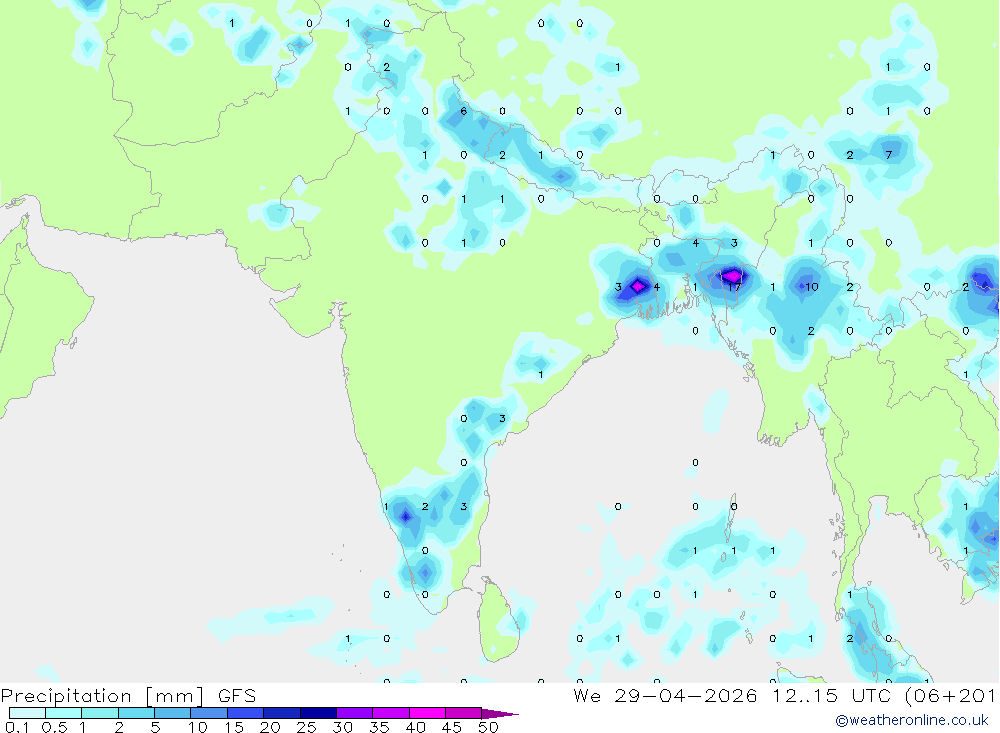
Task: Select the "7" precipitation value on map
Action: coord(888,155)
